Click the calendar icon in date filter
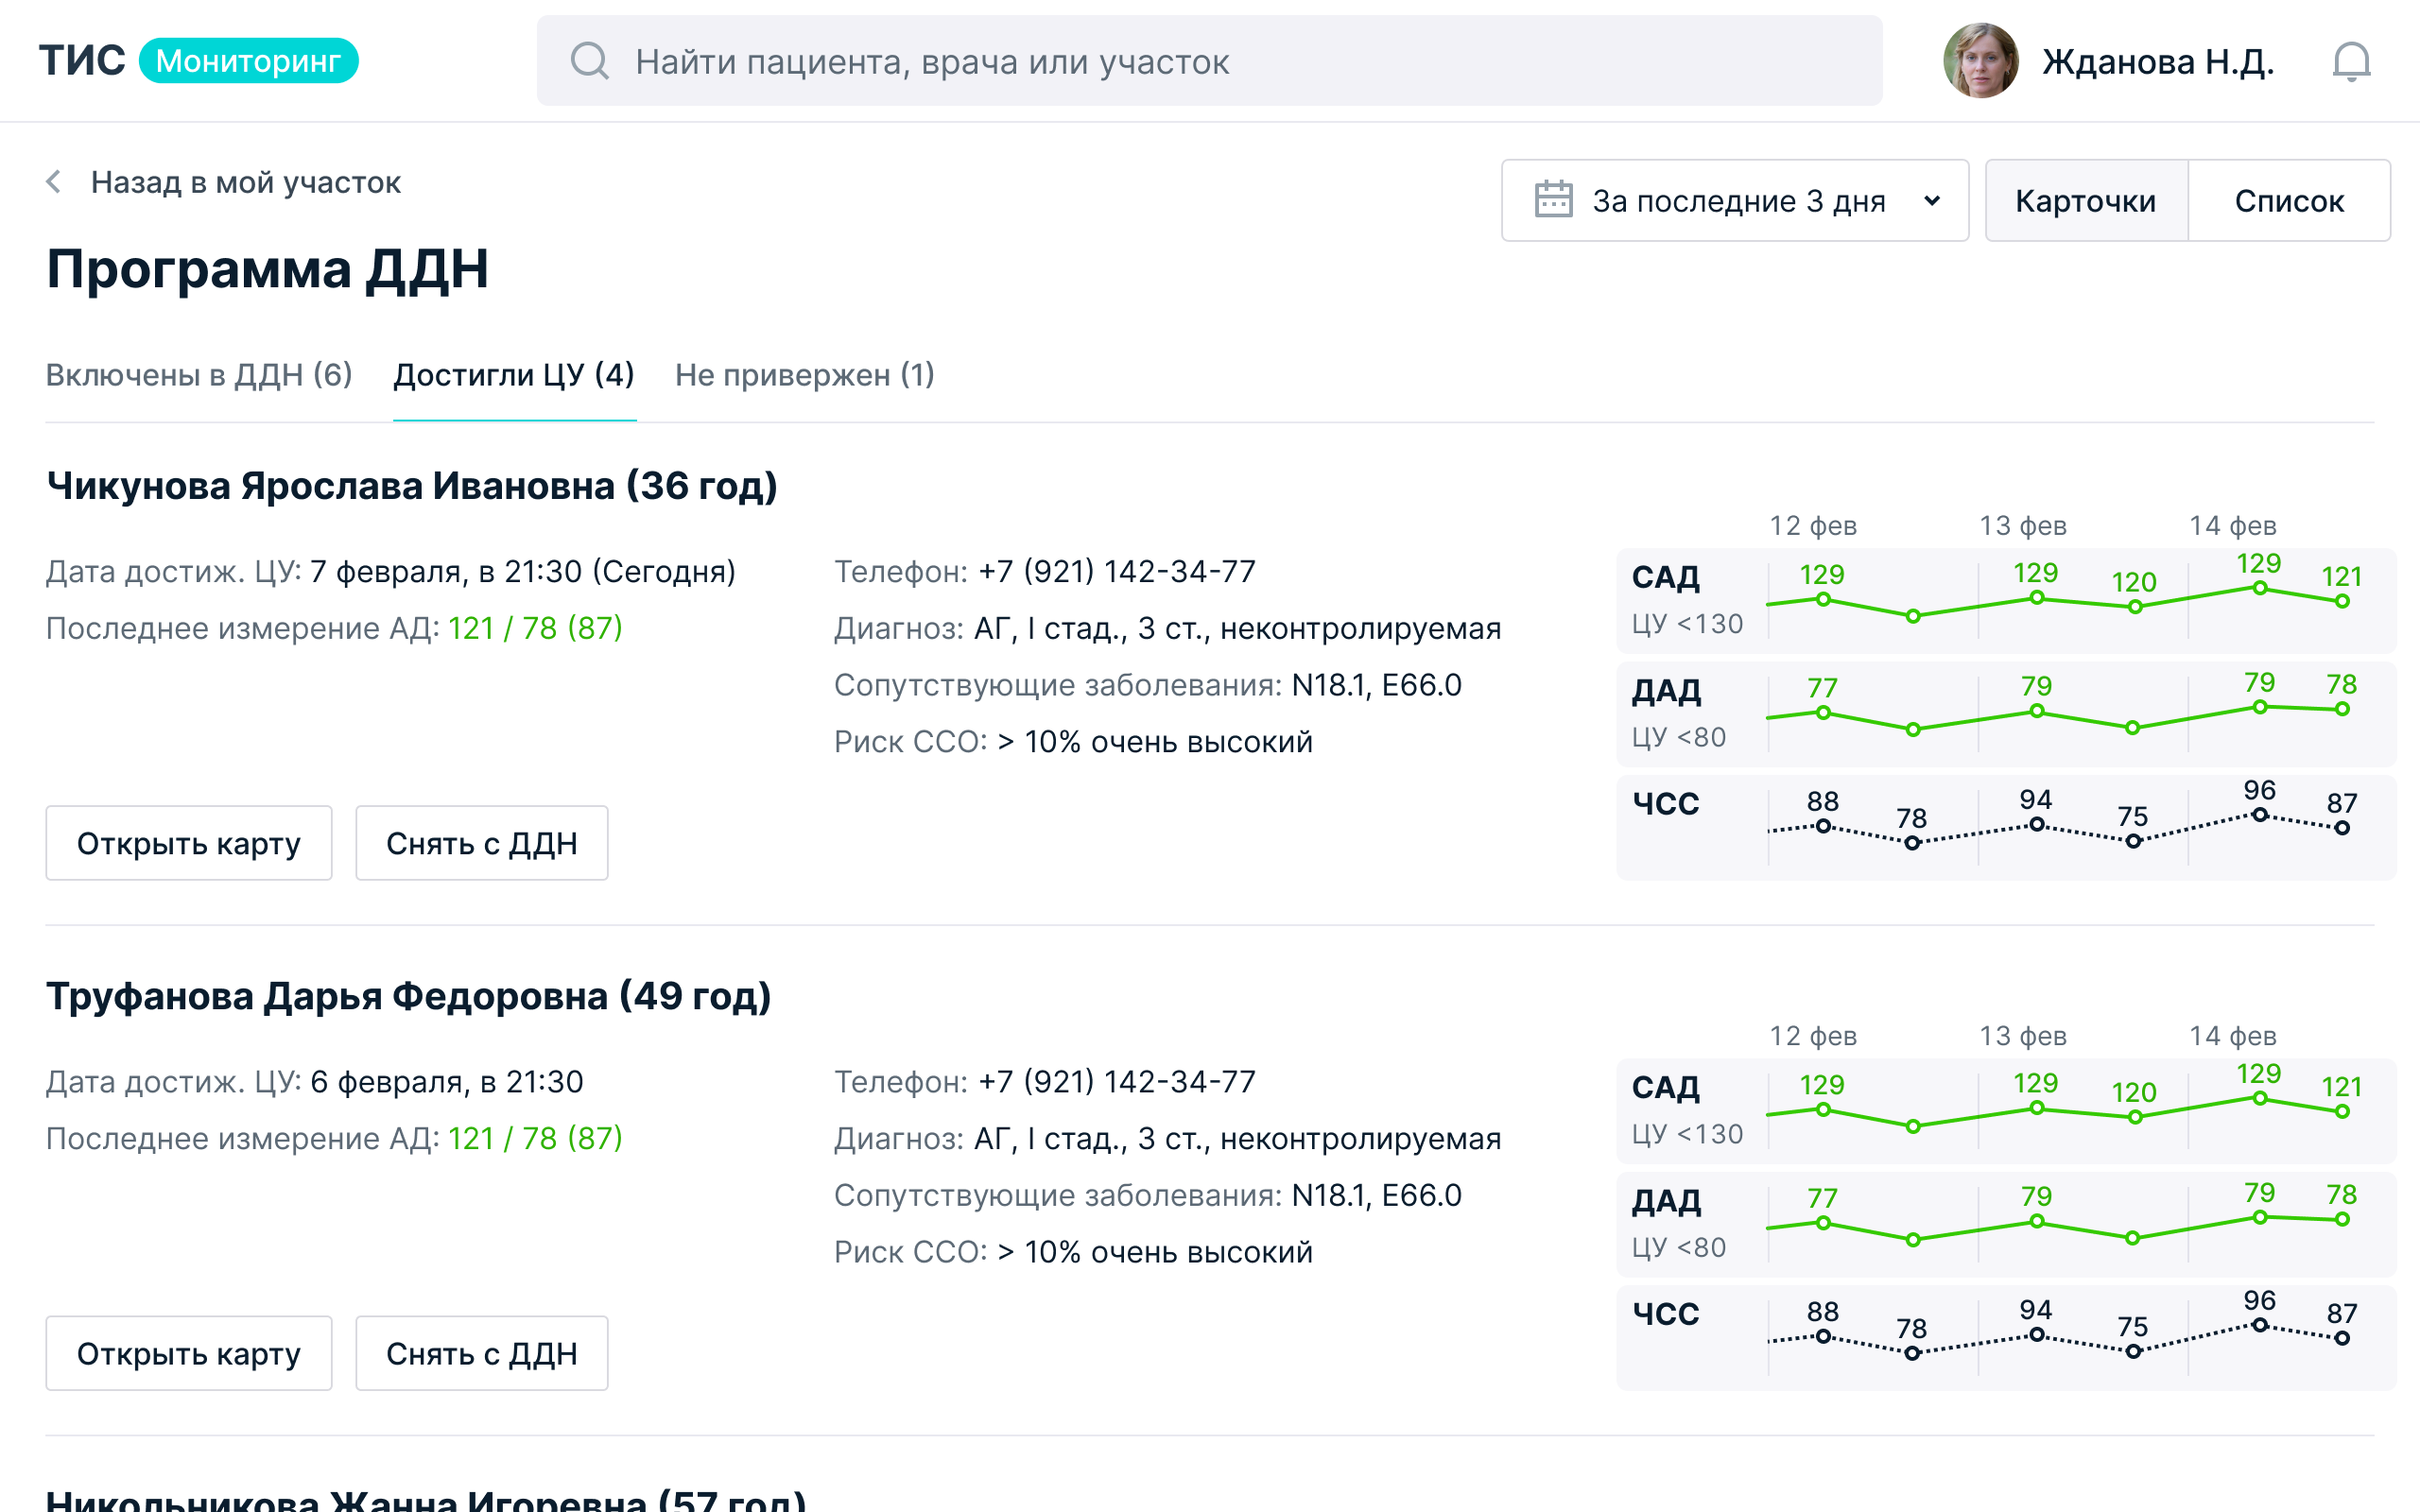The image size is (2420, 1512). [1553, 200]
